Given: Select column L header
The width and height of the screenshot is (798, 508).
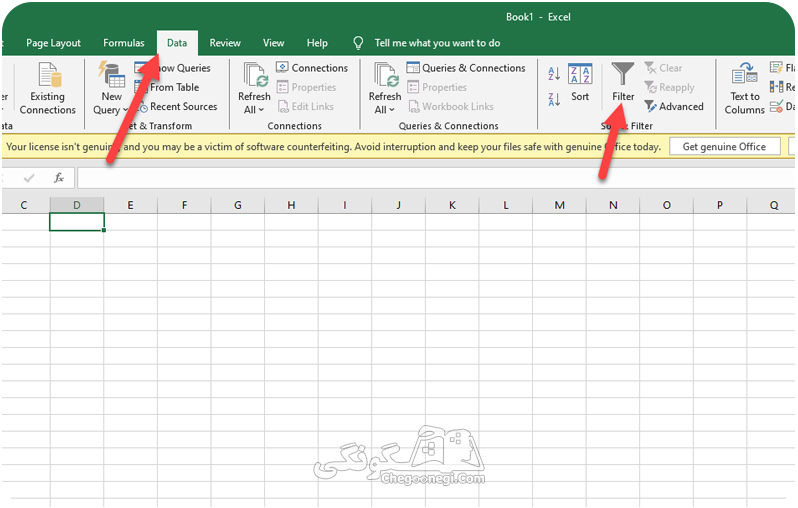Looking at the screenshot, I should pos(505,205).
